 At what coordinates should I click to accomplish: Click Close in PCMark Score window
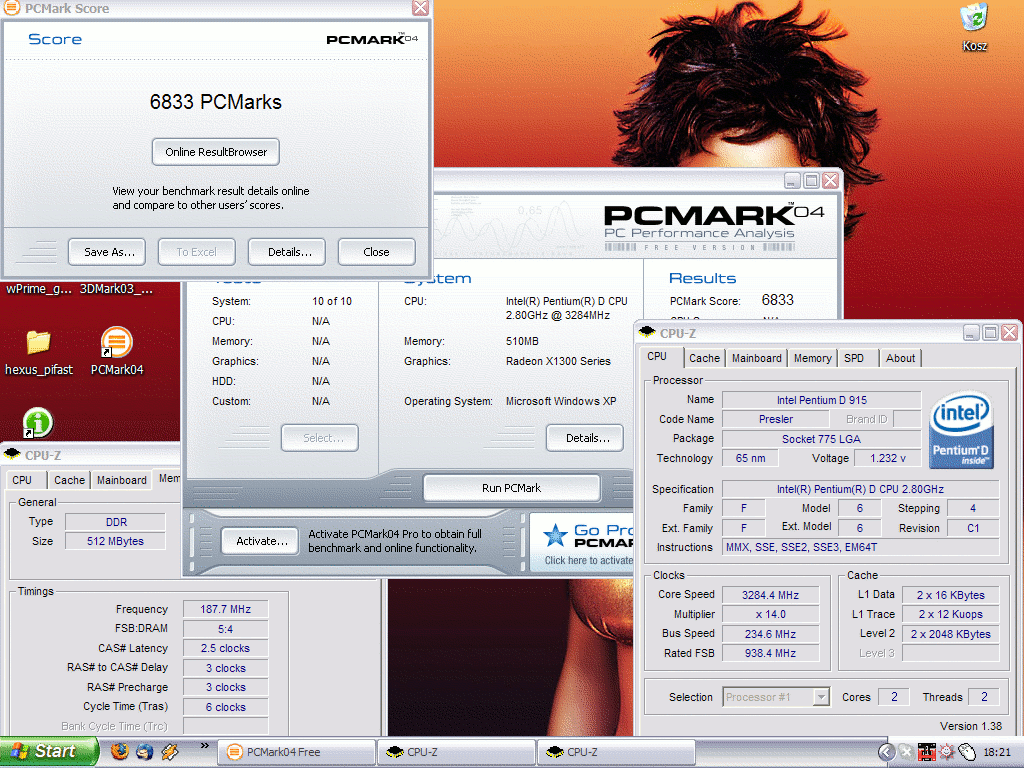[x=376, y=252]
